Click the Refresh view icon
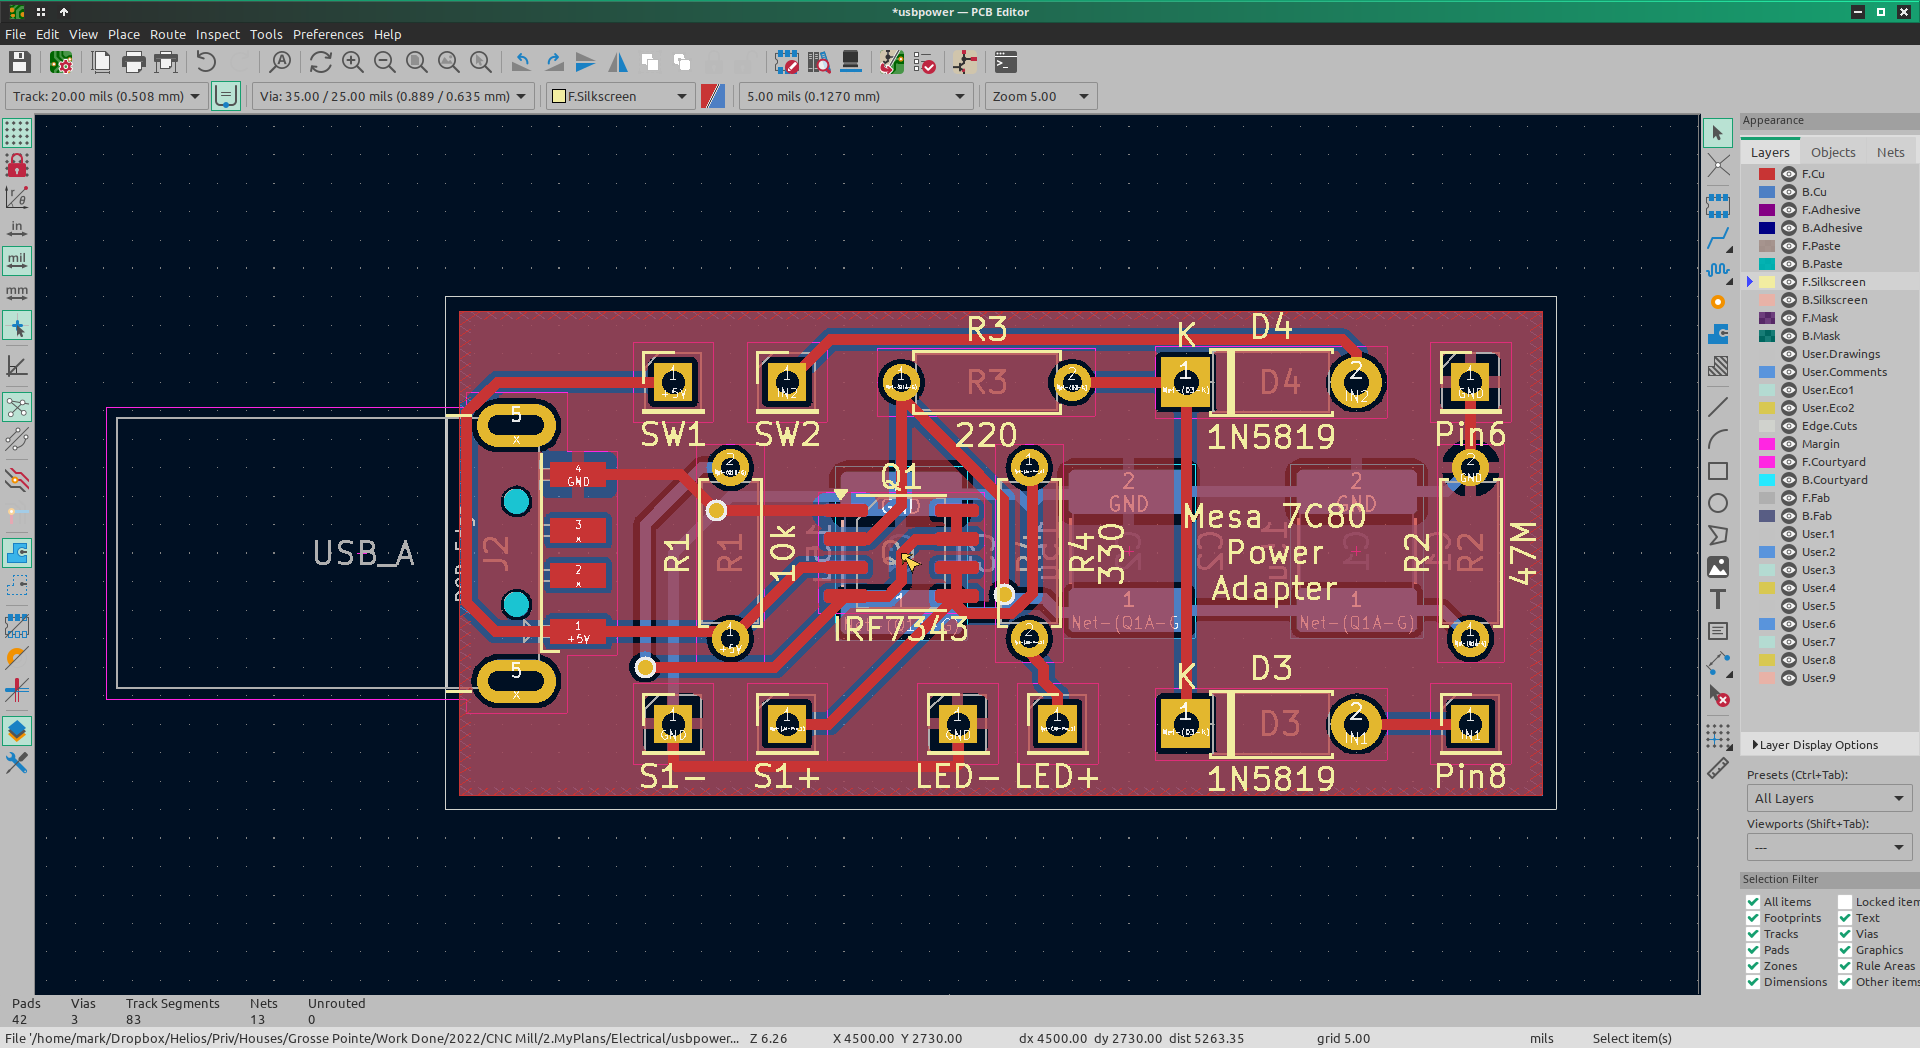This screenshot has height=1048, width=1920. [x=320, y=63]
